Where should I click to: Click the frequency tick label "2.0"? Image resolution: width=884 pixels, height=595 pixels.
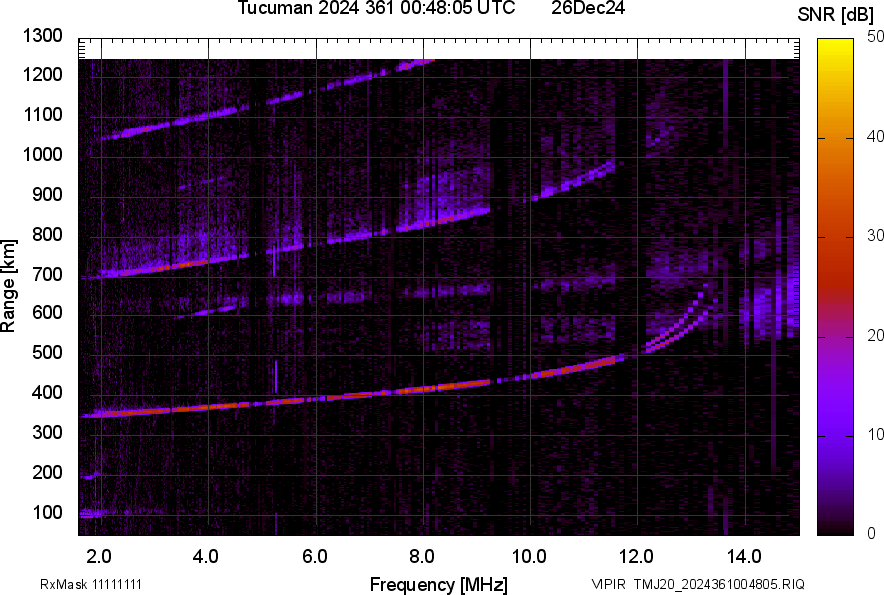99,557
